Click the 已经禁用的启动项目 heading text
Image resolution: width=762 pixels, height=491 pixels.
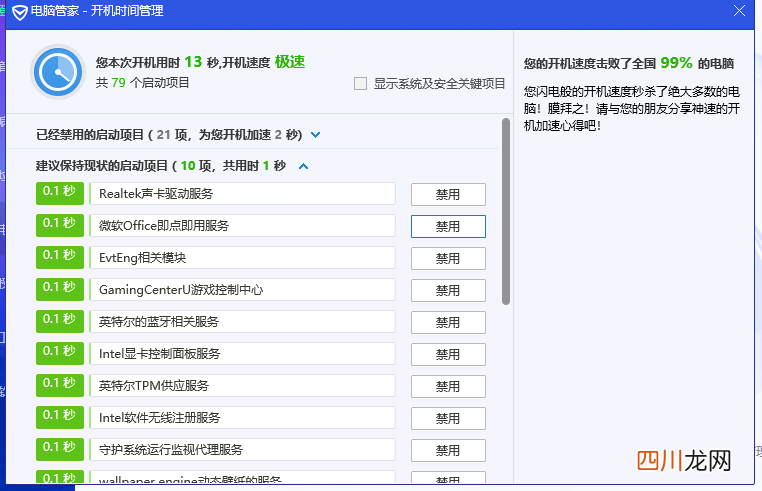pyautogui.click(x=169, y=135)
